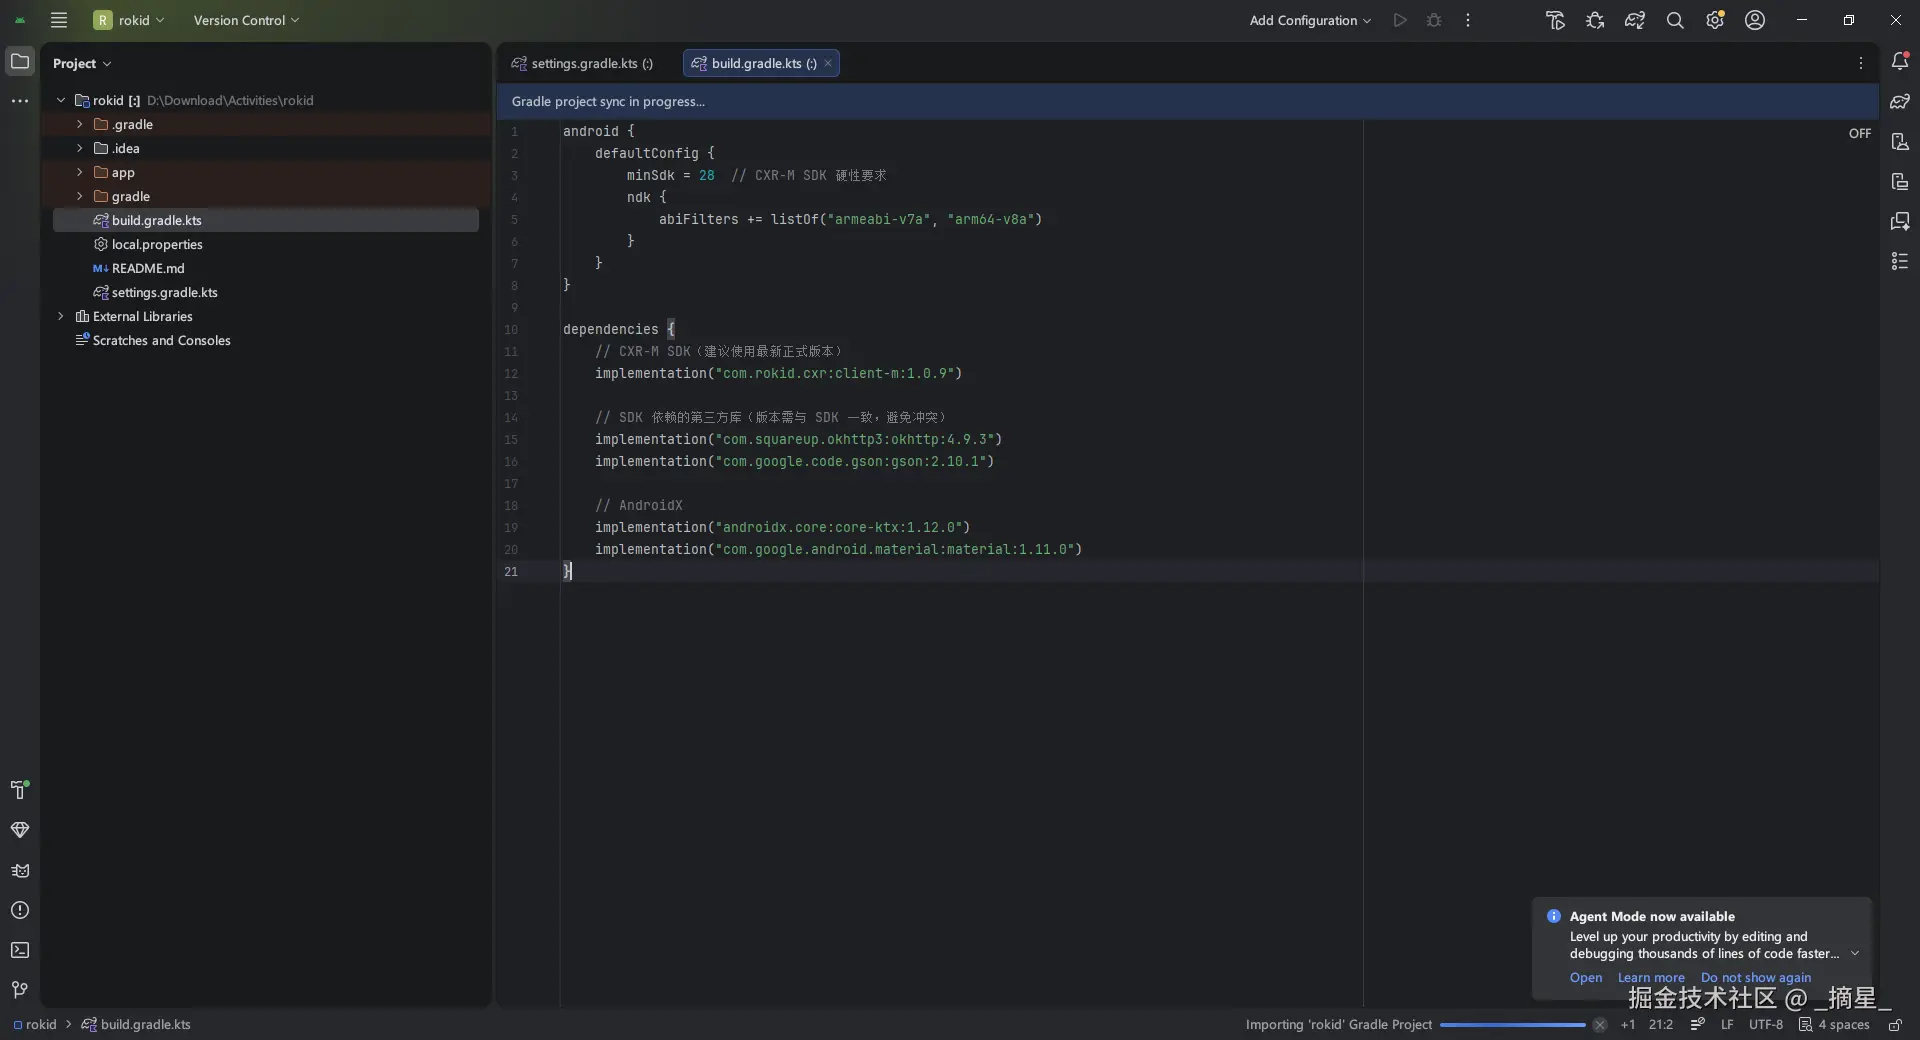Select README.md in the project tree
Image resolution: width=1920 pixels, height=1040 pixels.
click(x=148, y=268)
